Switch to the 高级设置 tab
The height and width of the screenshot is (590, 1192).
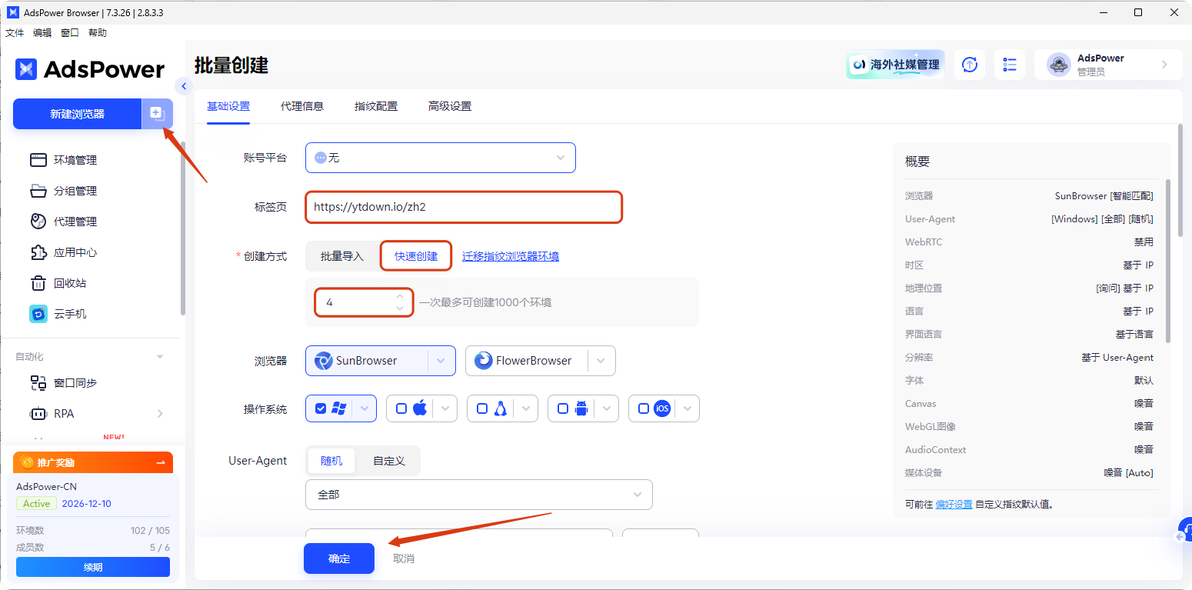pyautogui.click(x=449, y=106)
